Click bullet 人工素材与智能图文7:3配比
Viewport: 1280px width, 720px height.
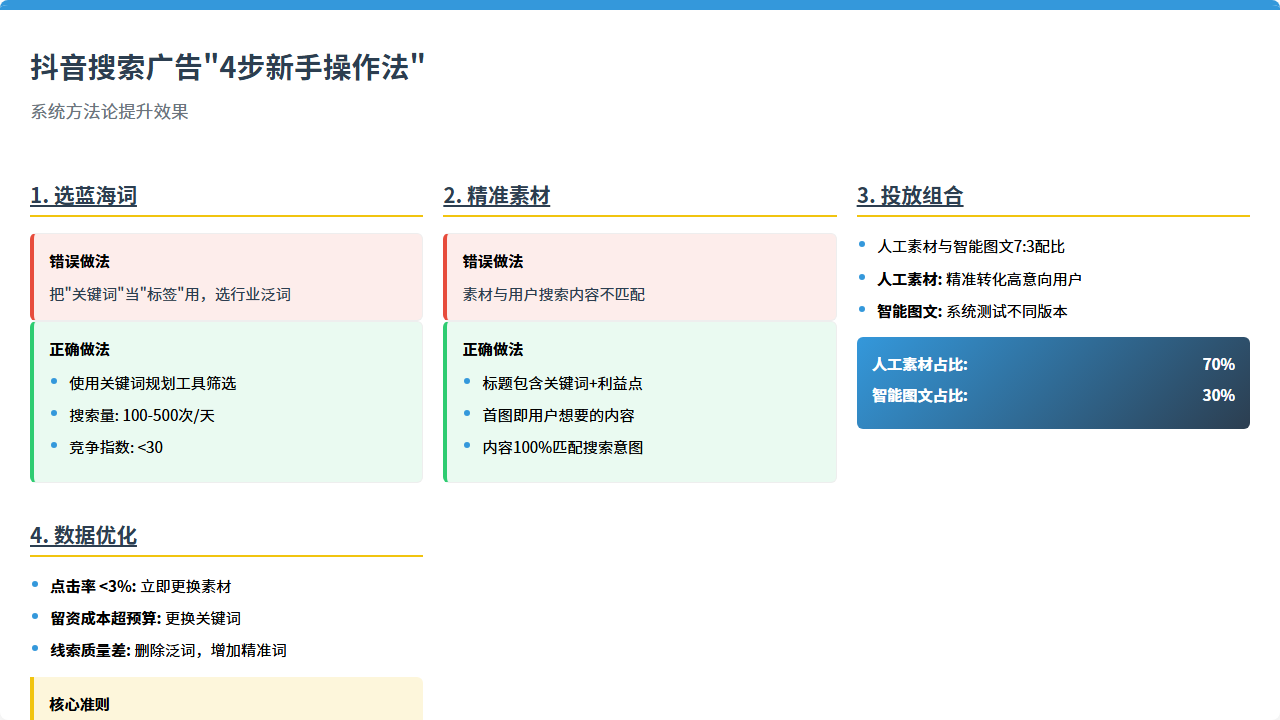(971, 246)
